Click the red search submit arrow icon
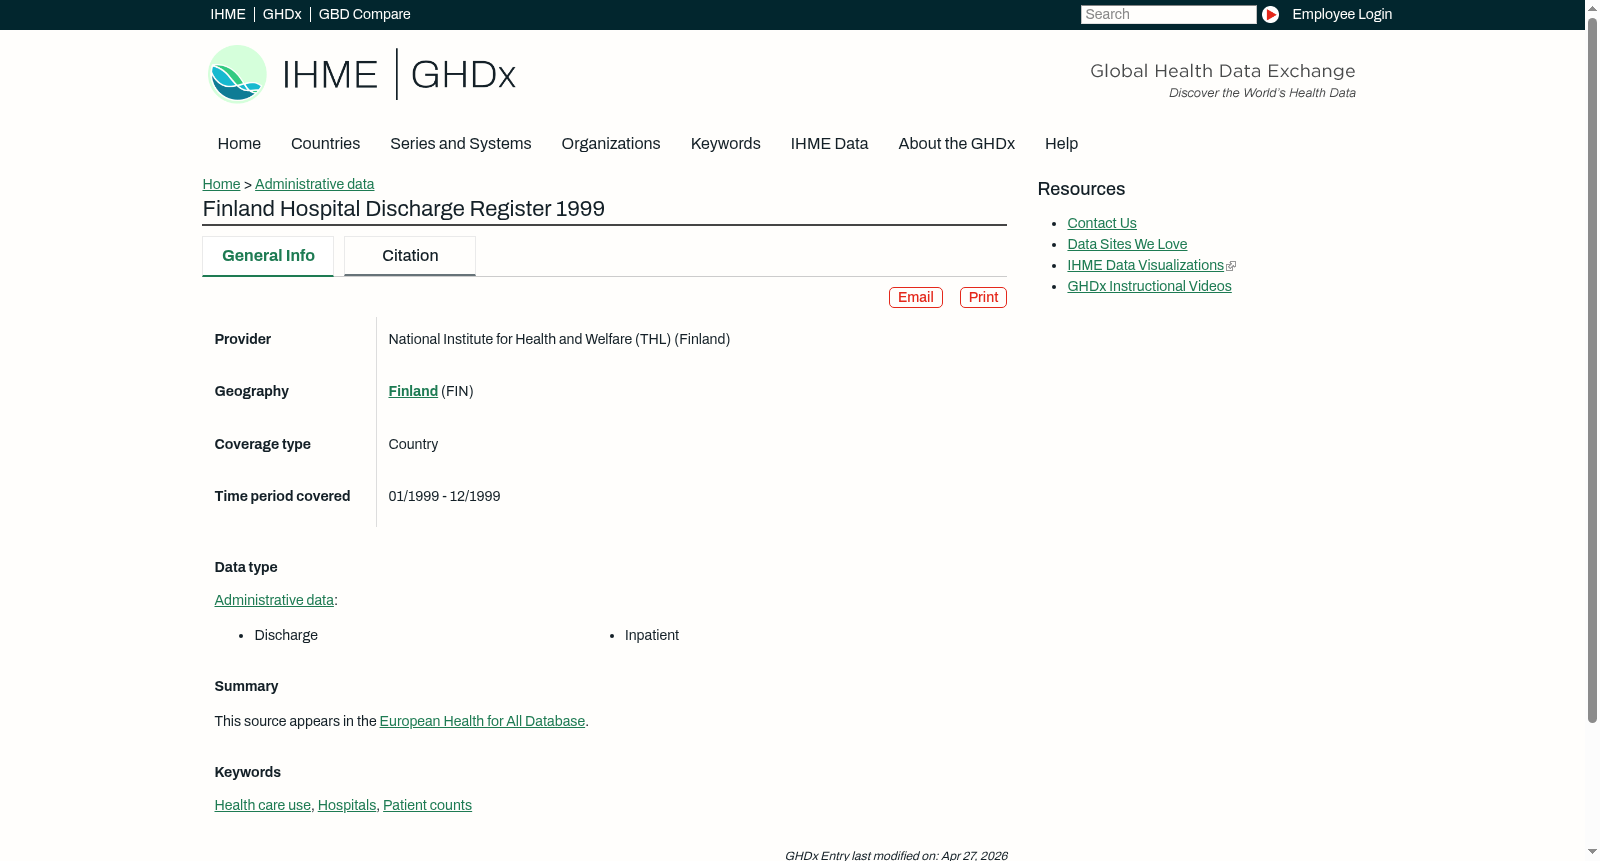The image size is (1600, 861). click(x=1270, y=14)
